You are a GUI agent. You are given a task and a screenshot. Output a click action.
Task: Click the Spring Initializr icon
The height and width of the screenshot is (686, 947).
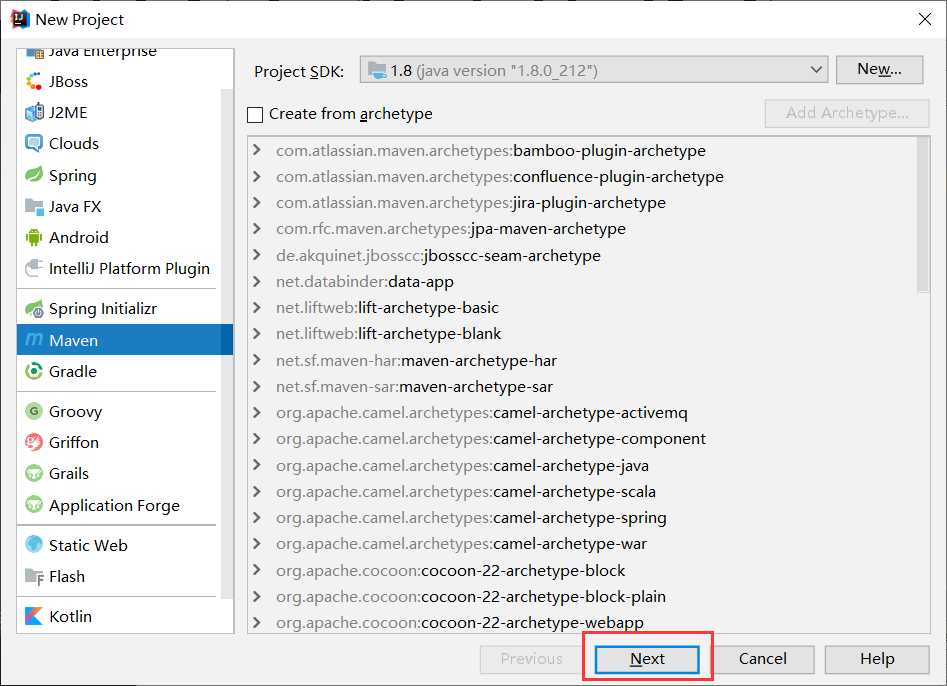(34, 309)
